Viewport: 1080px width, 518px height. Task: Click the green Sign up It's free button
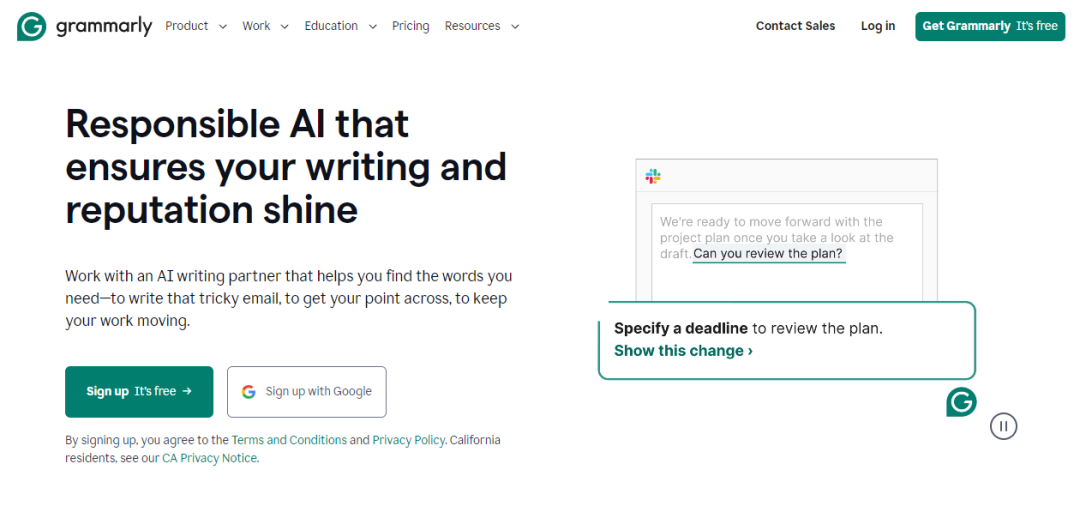(x=139, y=392)
